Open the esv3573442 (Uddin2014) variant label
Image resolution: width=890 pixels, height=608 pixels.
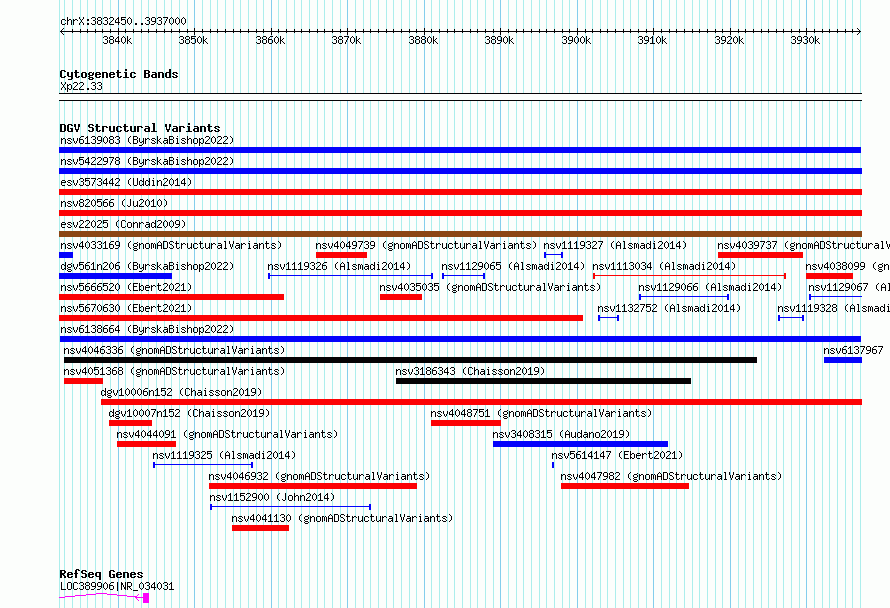click(x=126, y=182)
